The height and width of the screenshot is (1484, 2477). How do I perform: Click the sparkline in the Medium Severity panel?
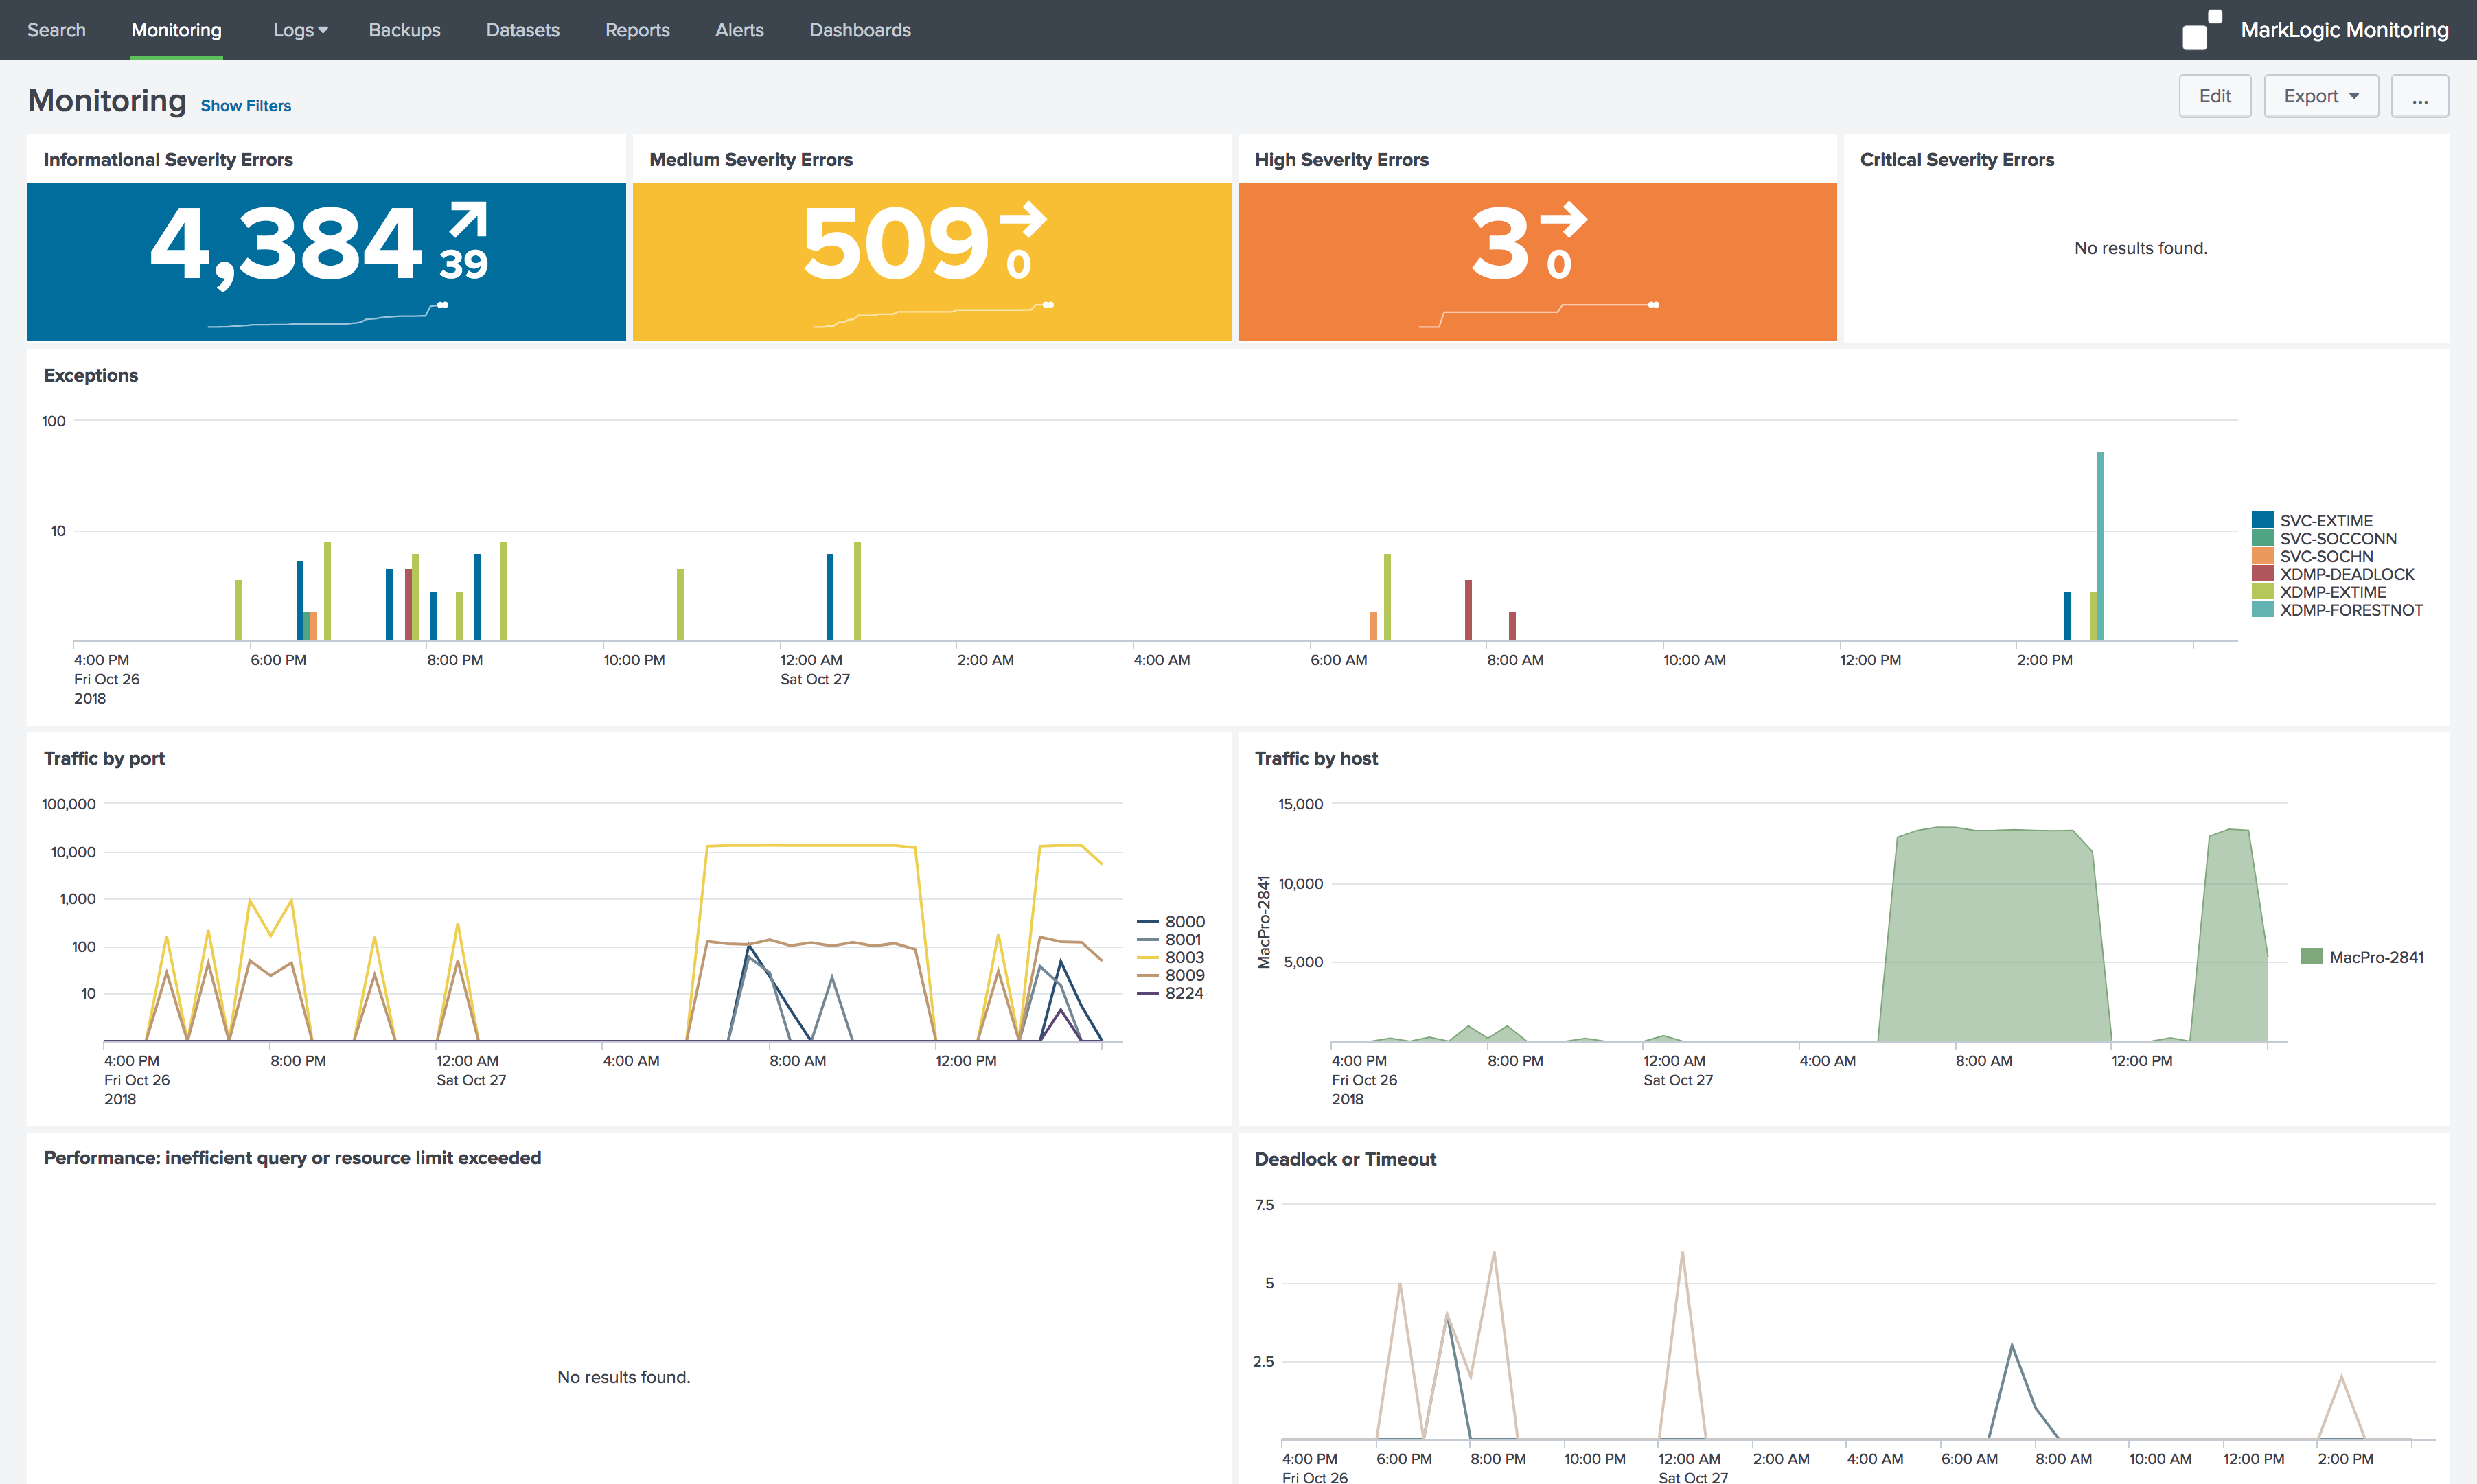(932, 314)
